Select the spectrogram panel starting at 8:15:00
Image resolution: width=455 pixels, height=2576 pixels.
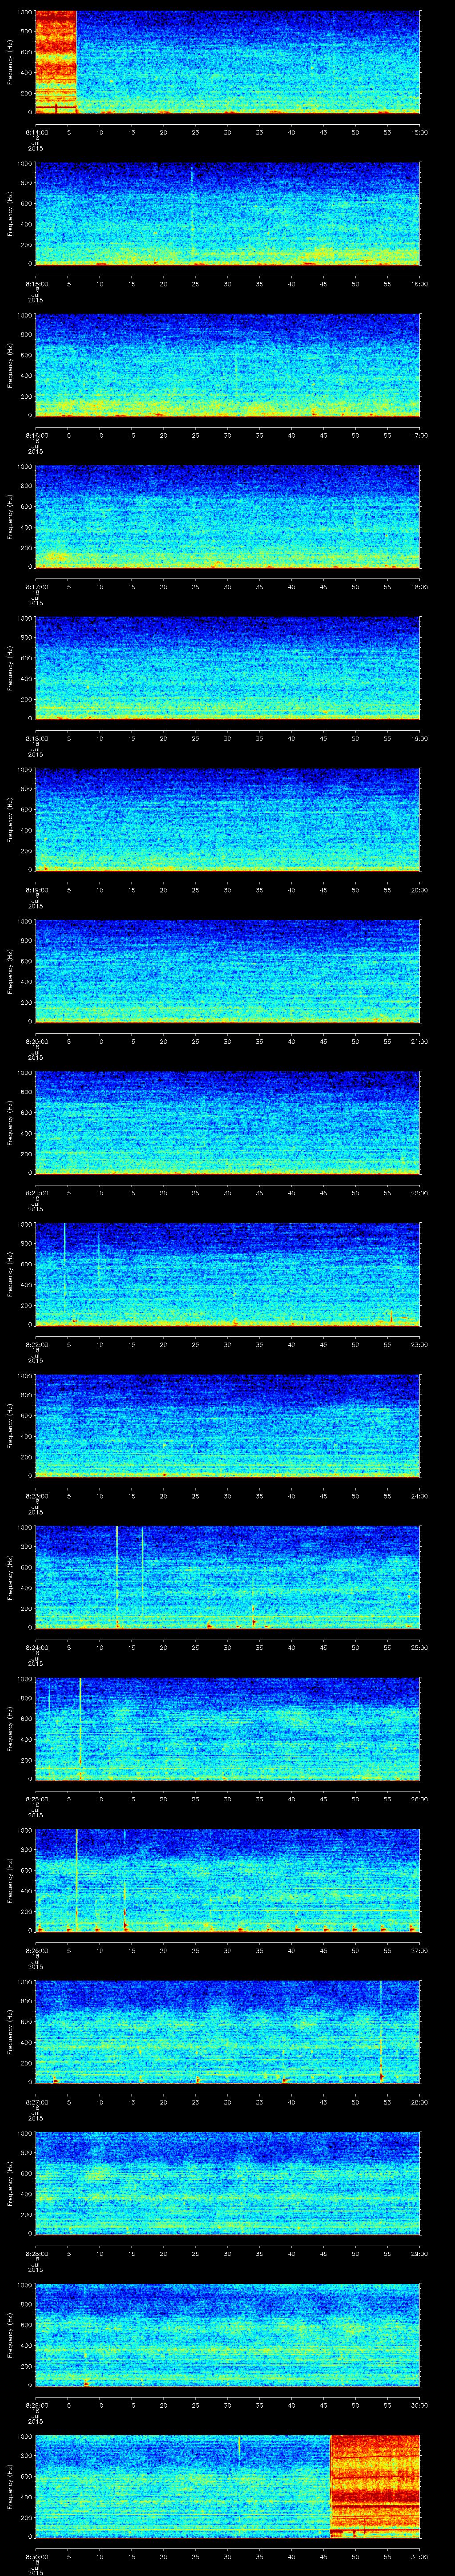[x=227, y=214]
